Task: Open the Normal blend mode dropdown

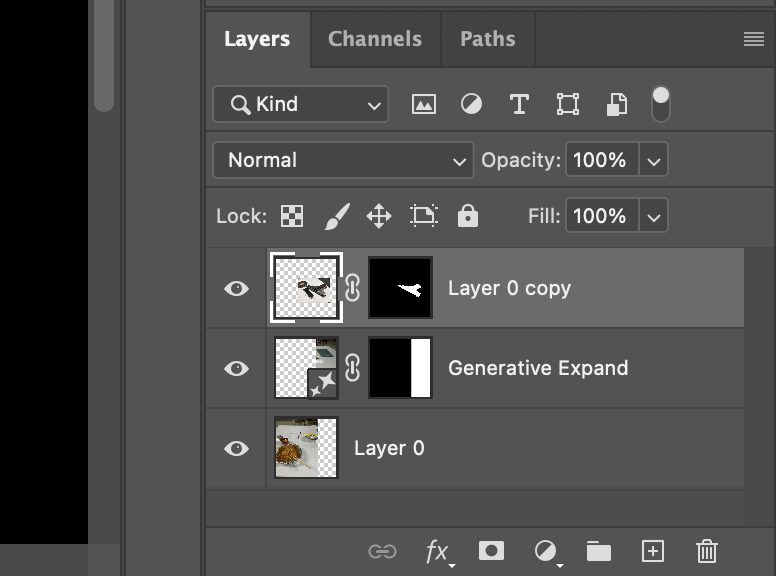Action: [x=343, y=160]
